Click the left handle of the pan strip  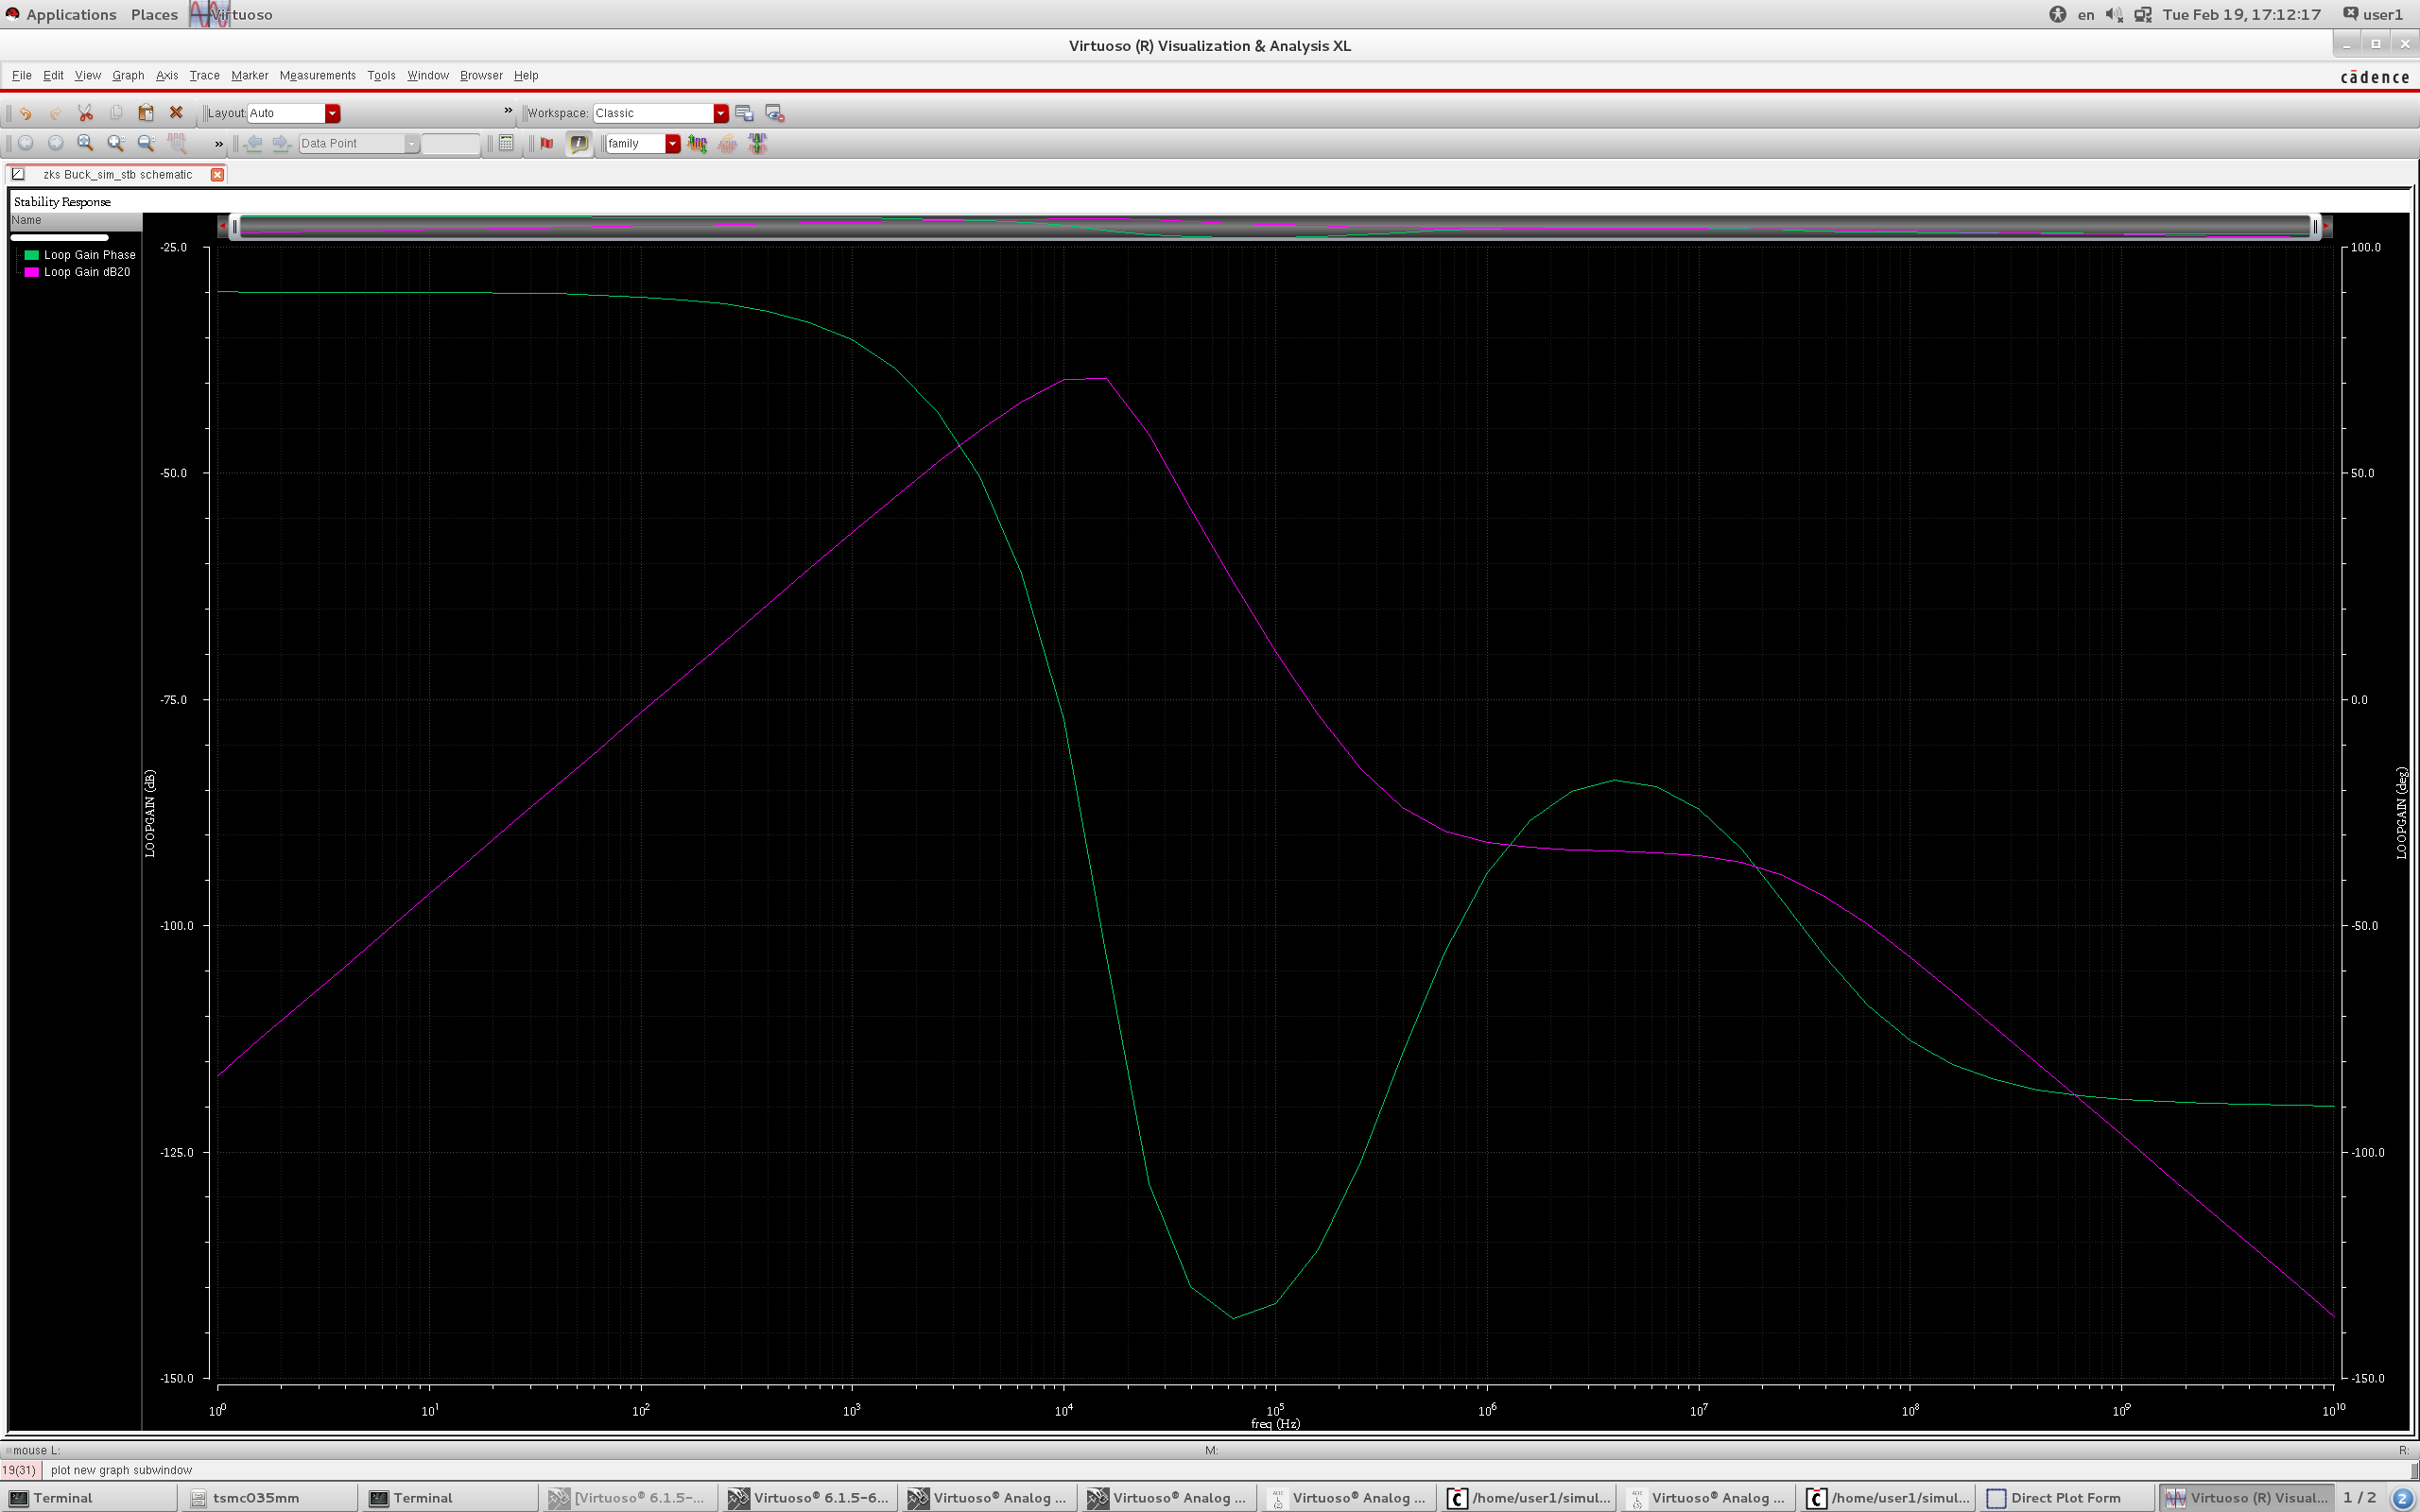pos(235,227)
